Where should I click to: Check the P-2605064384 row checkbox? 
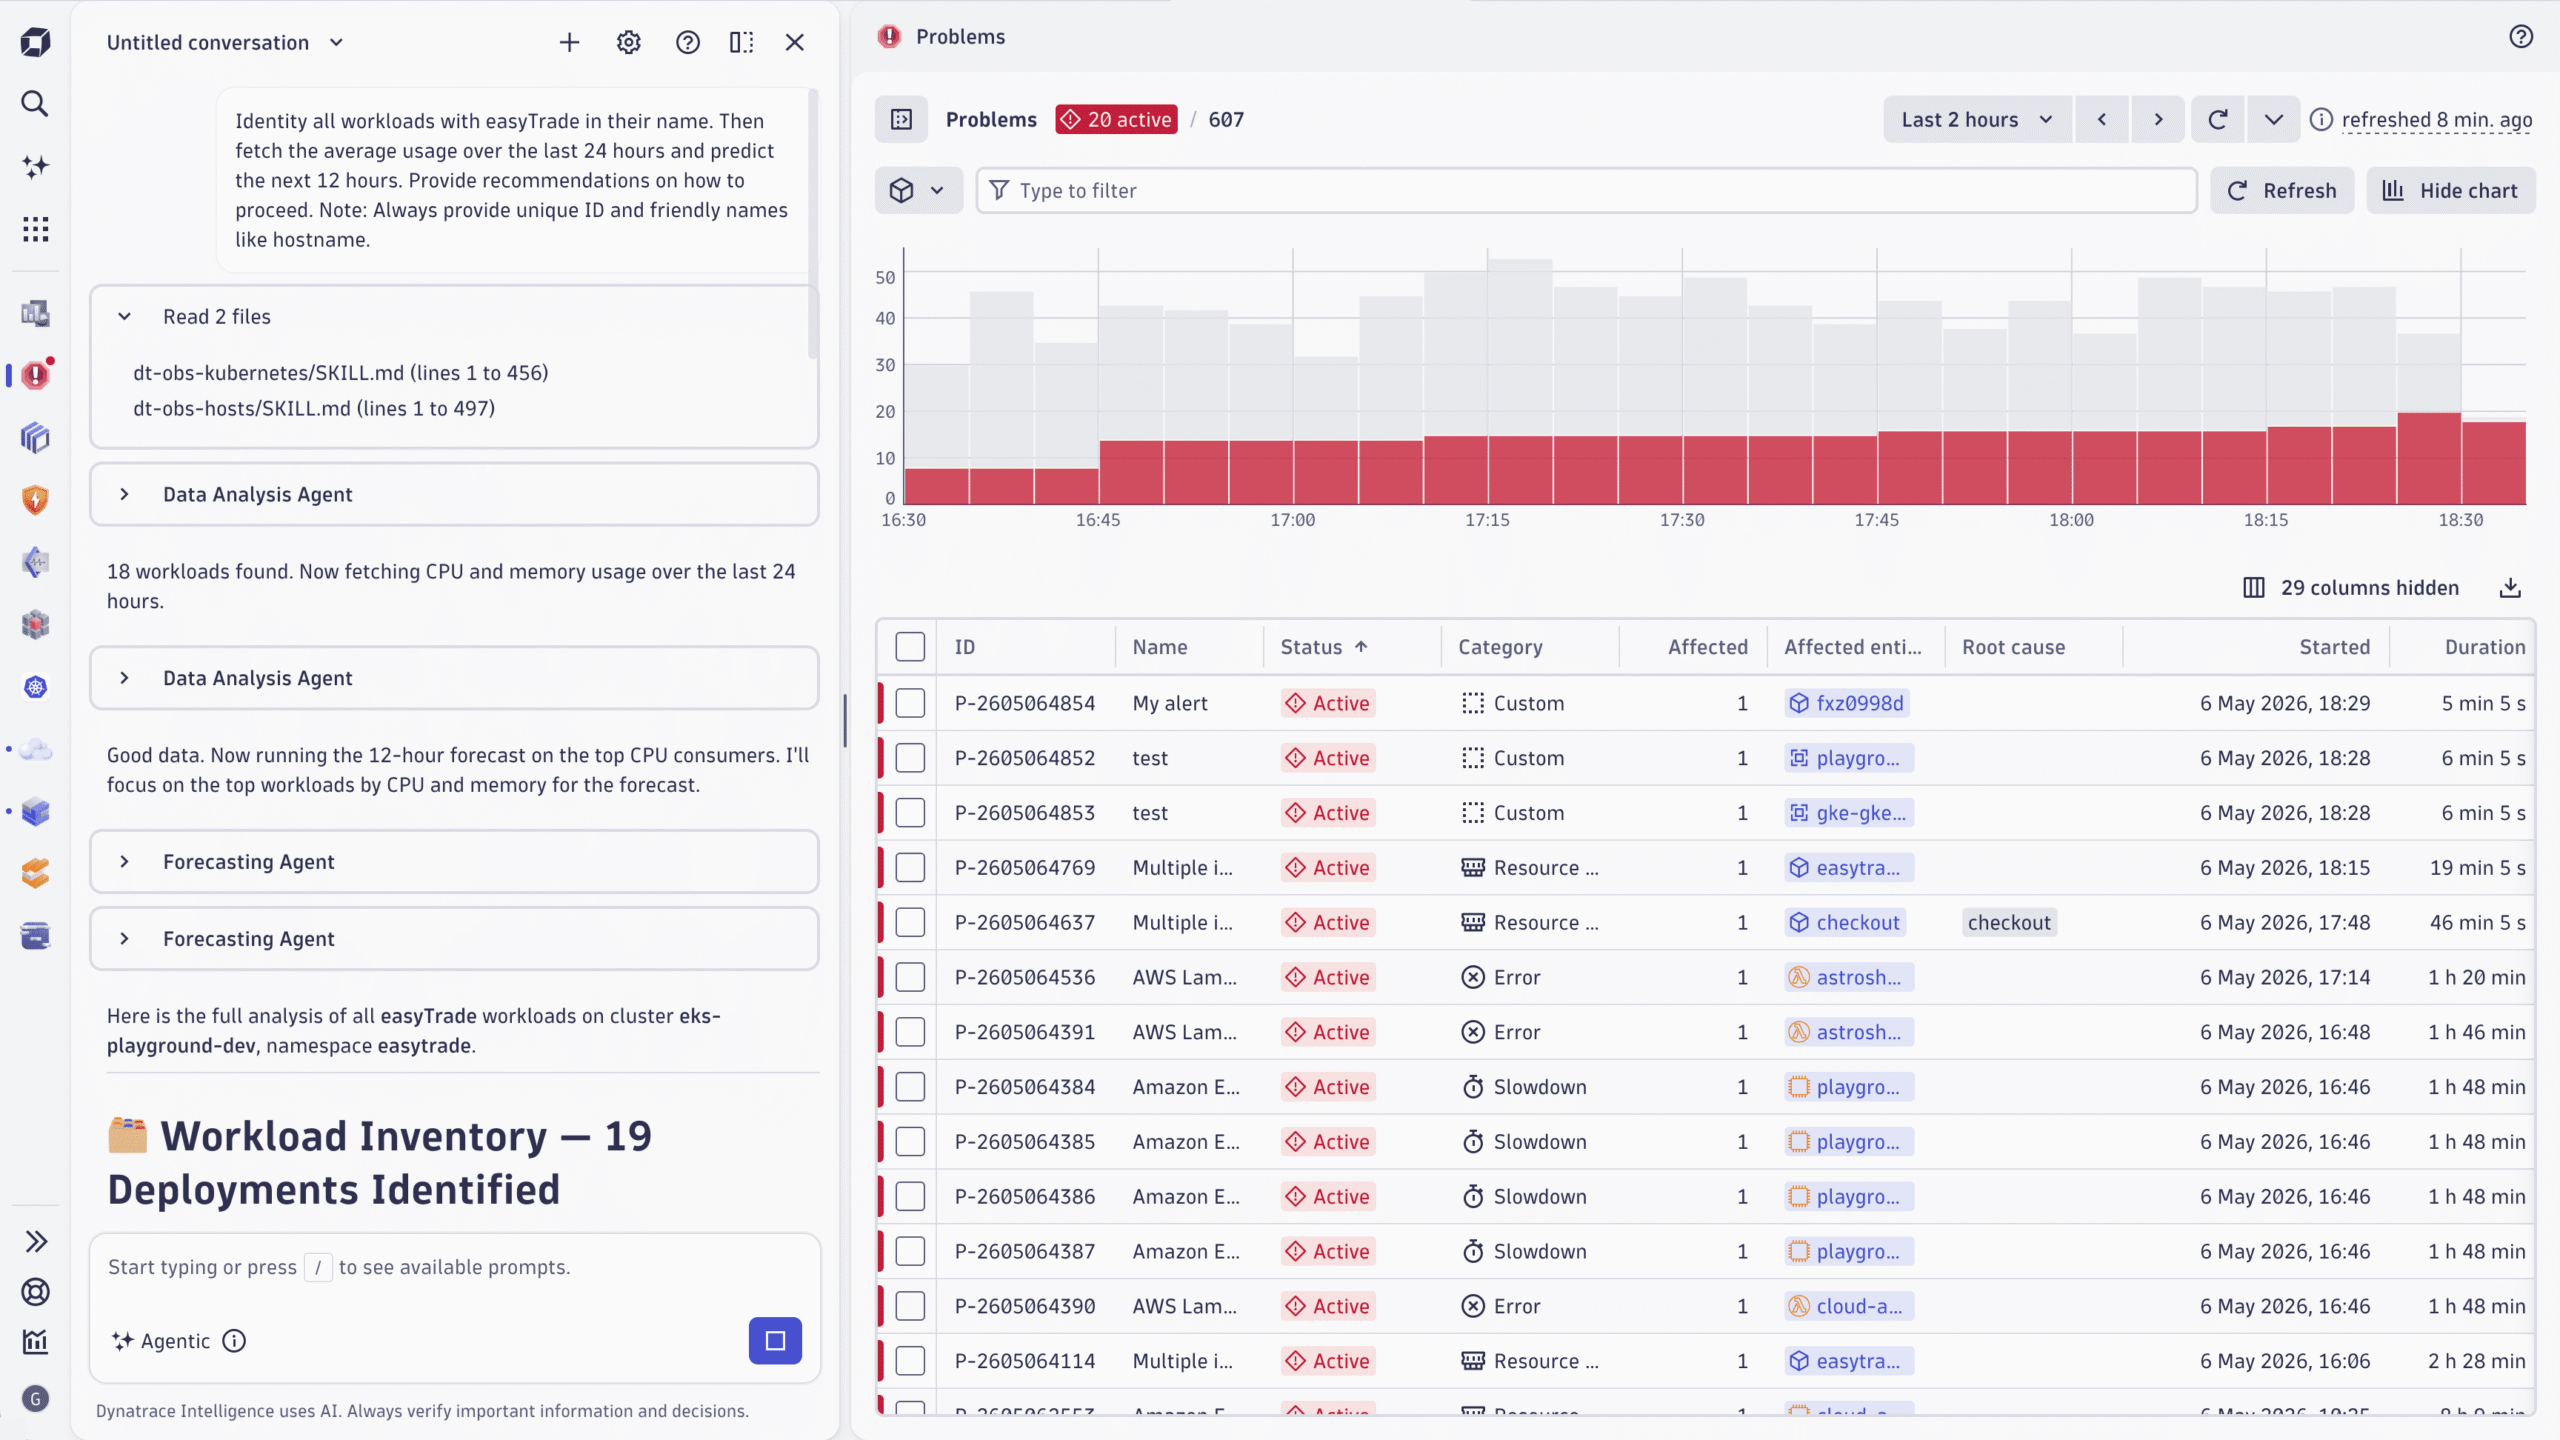910,1087
